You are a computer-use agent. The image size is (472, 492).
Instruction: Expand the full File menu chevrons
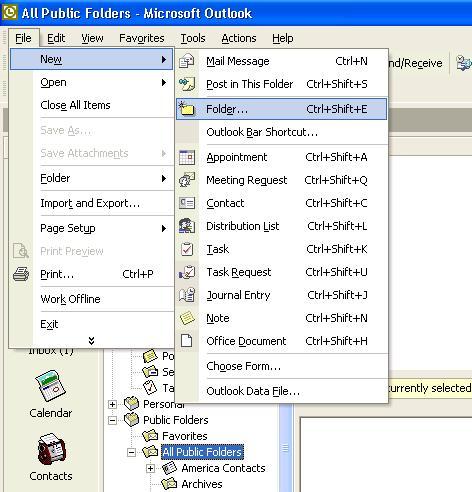(x=91, y=340)
